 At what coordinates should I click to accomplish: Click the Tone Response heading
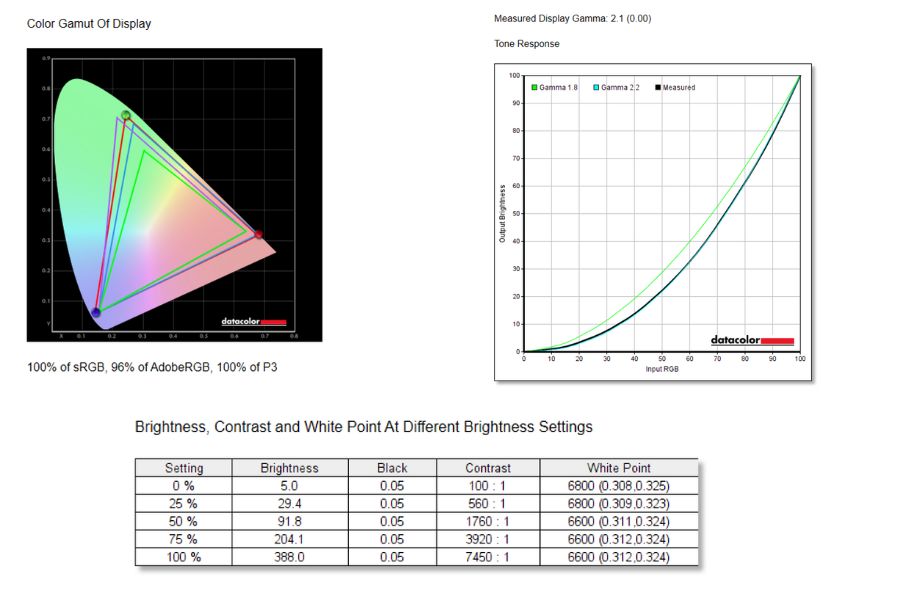pos(526,44)
